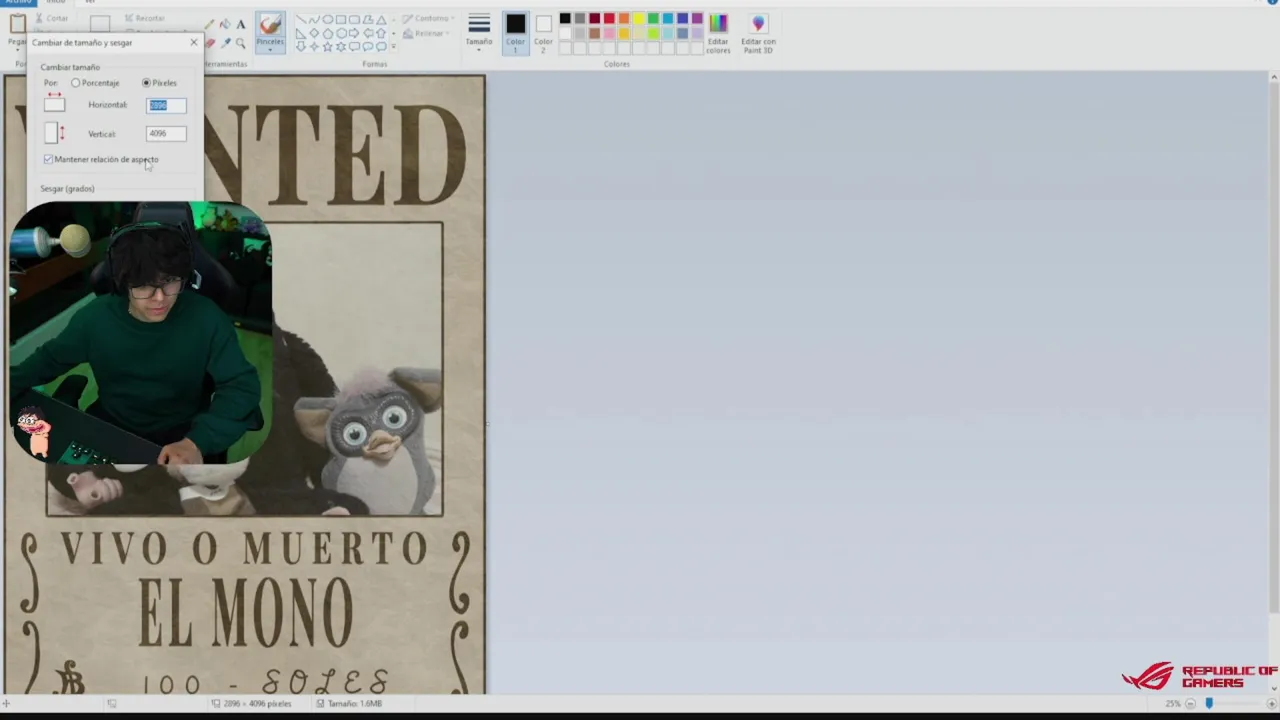
Task: Click Cortar scissors command
Action: tap(52, 18)
